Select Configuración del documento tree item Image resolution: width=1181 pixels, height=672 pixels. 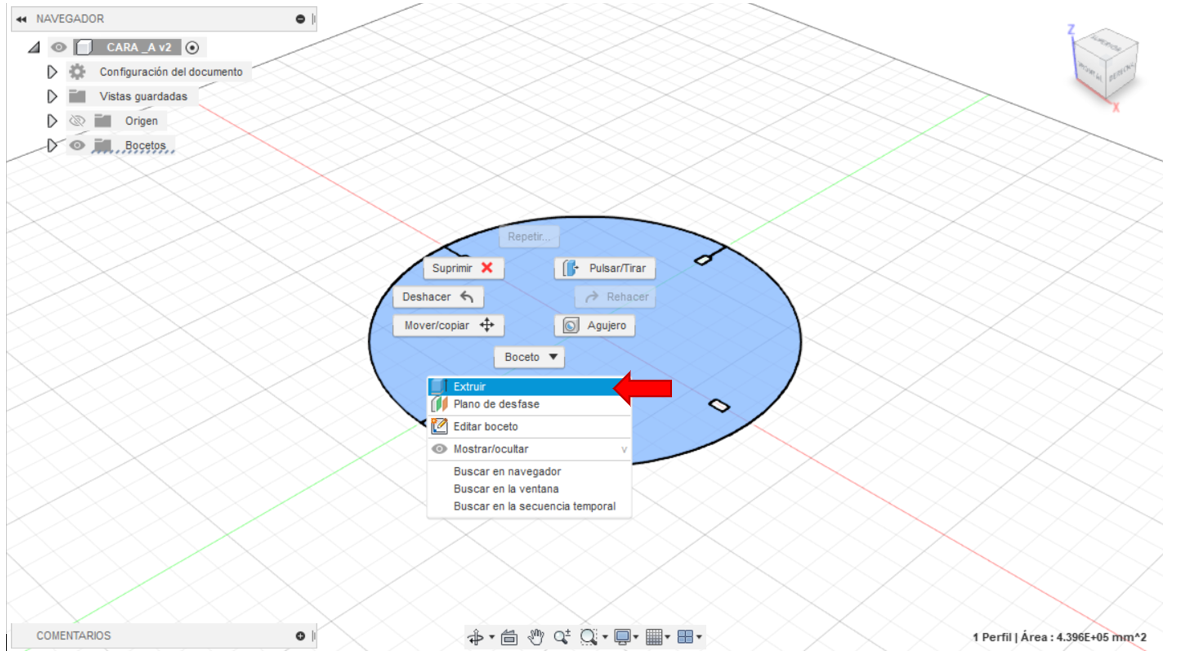171,72
